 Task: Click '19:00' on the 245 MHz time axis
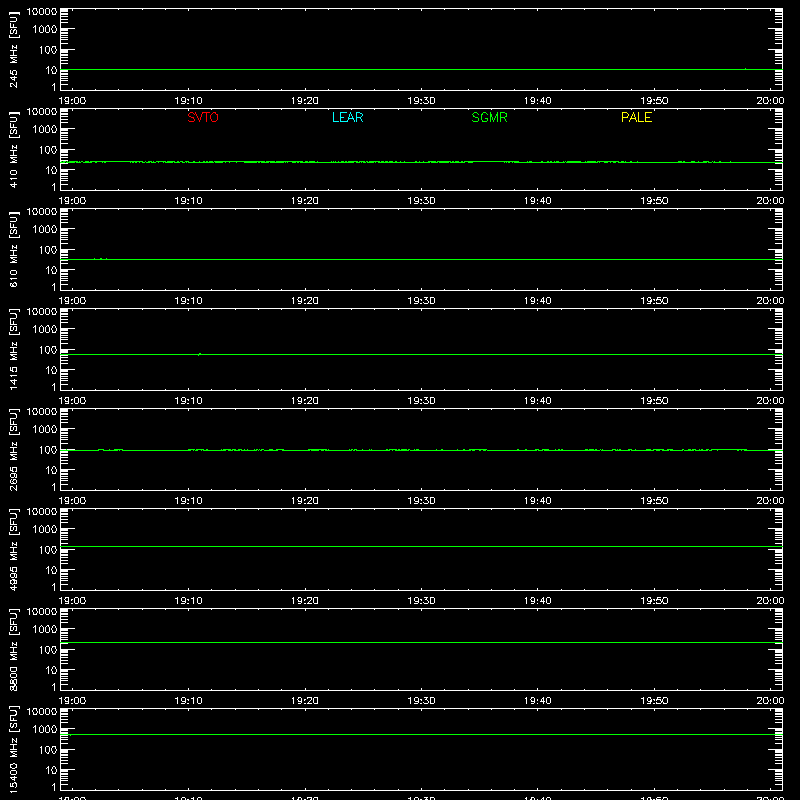[72, 101]
